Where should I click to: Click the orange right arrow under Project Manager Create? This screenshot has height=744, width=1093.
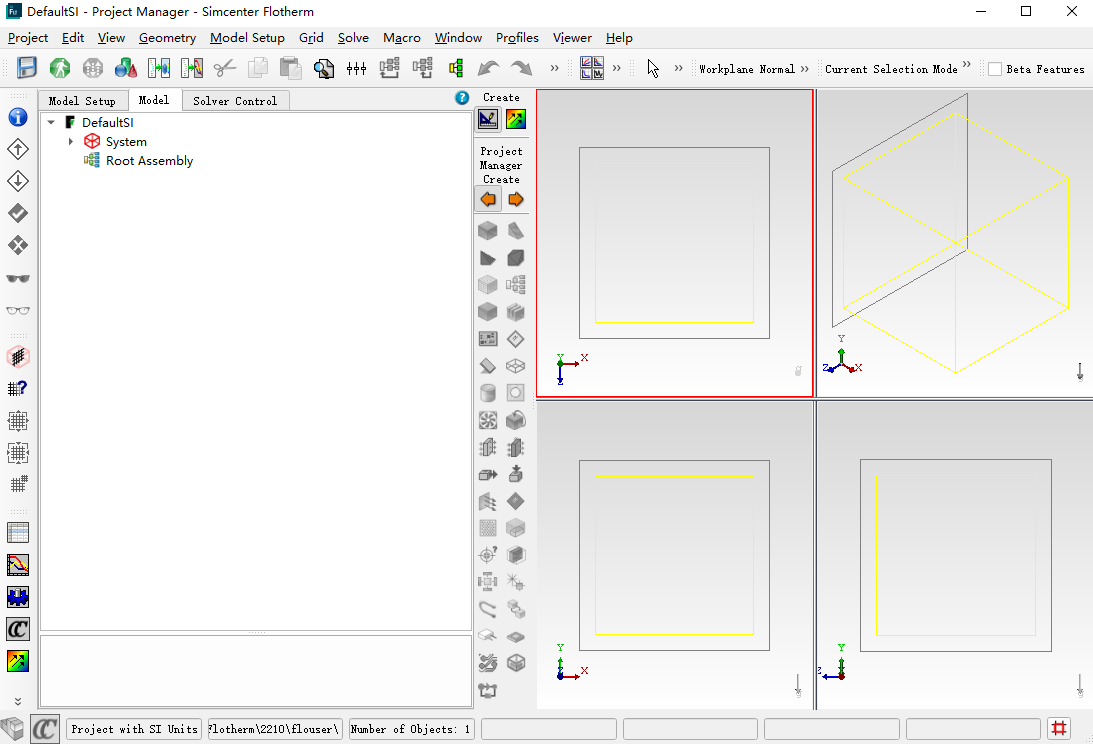pos(515,199)
